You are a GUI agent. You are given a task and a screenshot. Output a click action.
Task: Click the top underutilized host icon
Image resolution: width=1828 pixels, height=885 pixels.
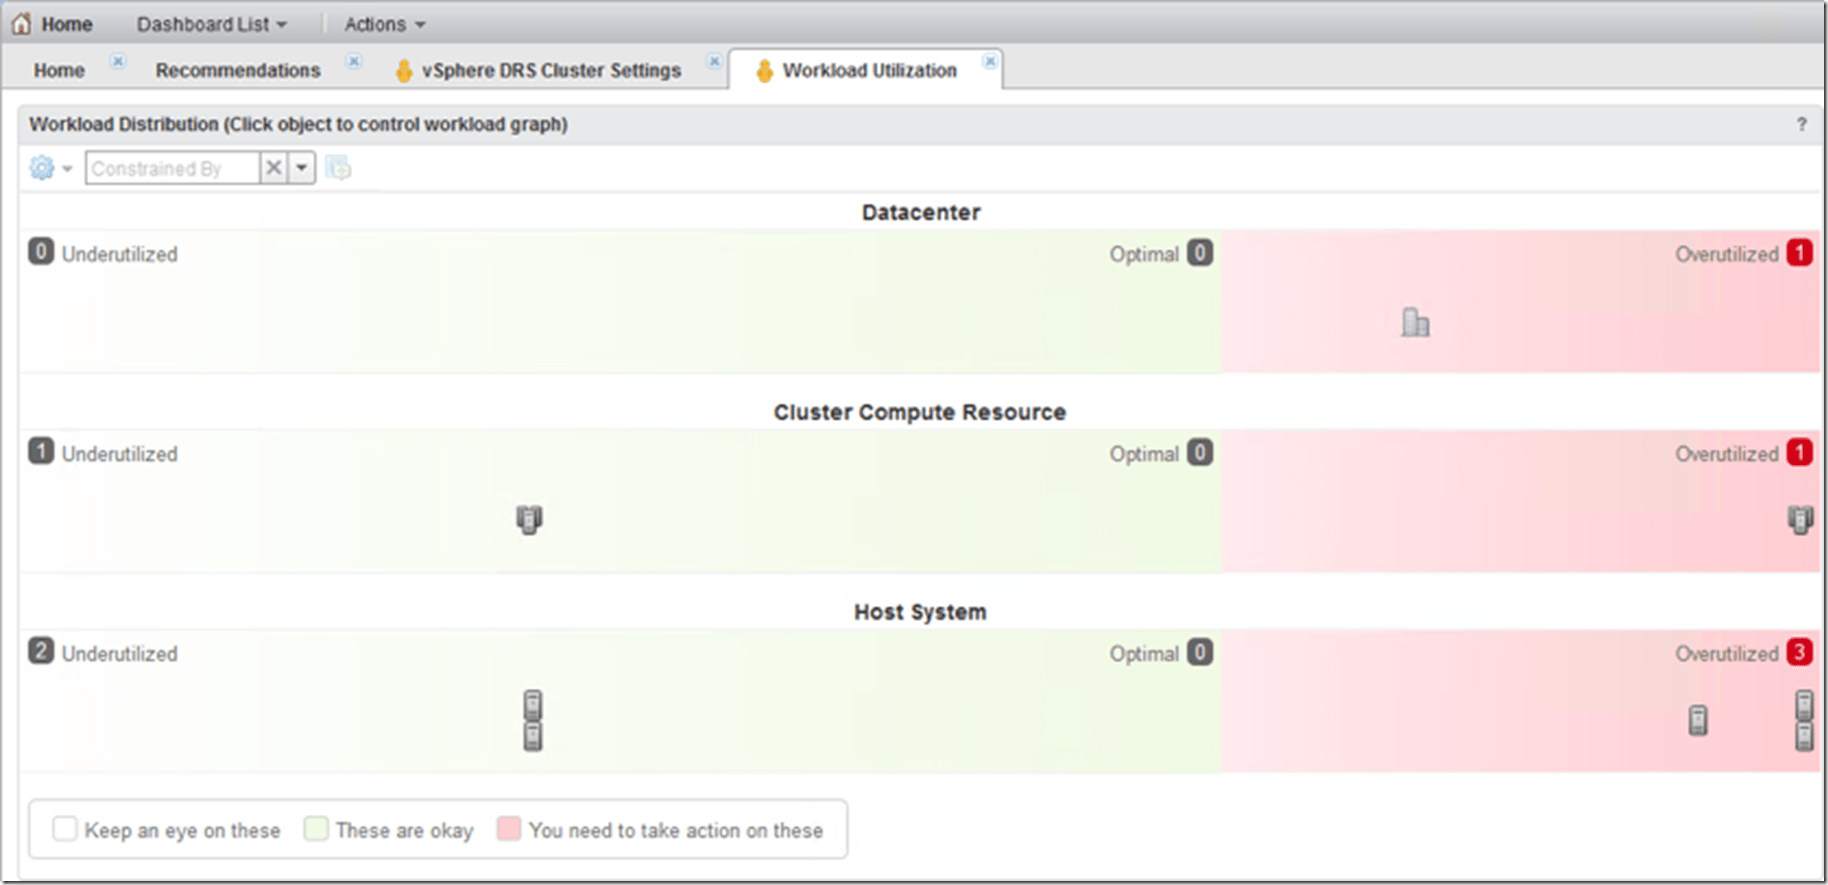(533, 705)
